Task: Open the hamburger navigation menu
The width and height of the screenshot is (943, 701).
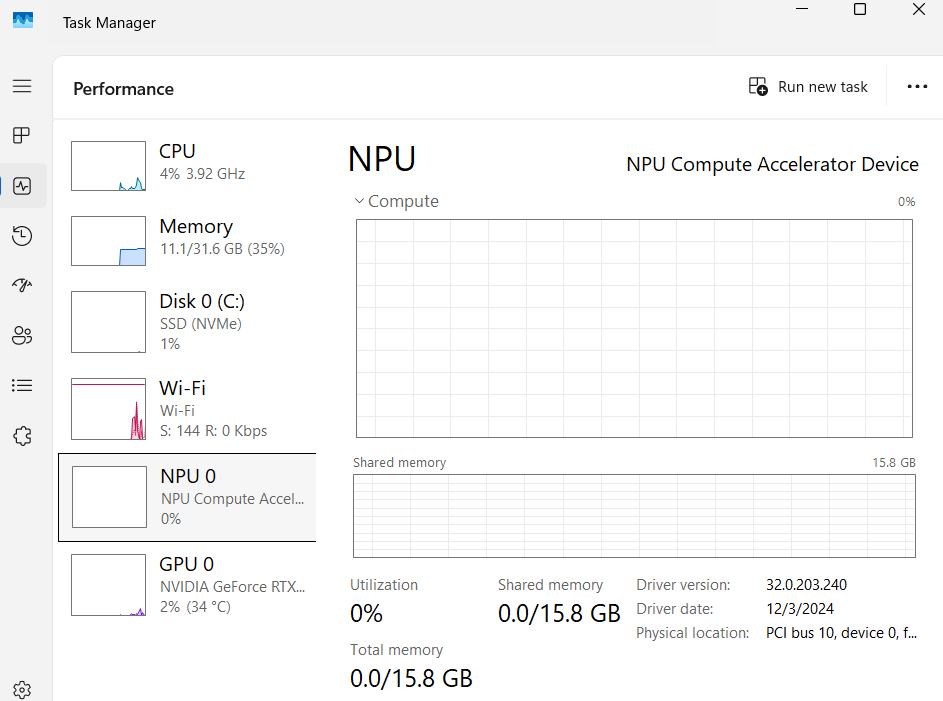Action: [x=22, y=86]
